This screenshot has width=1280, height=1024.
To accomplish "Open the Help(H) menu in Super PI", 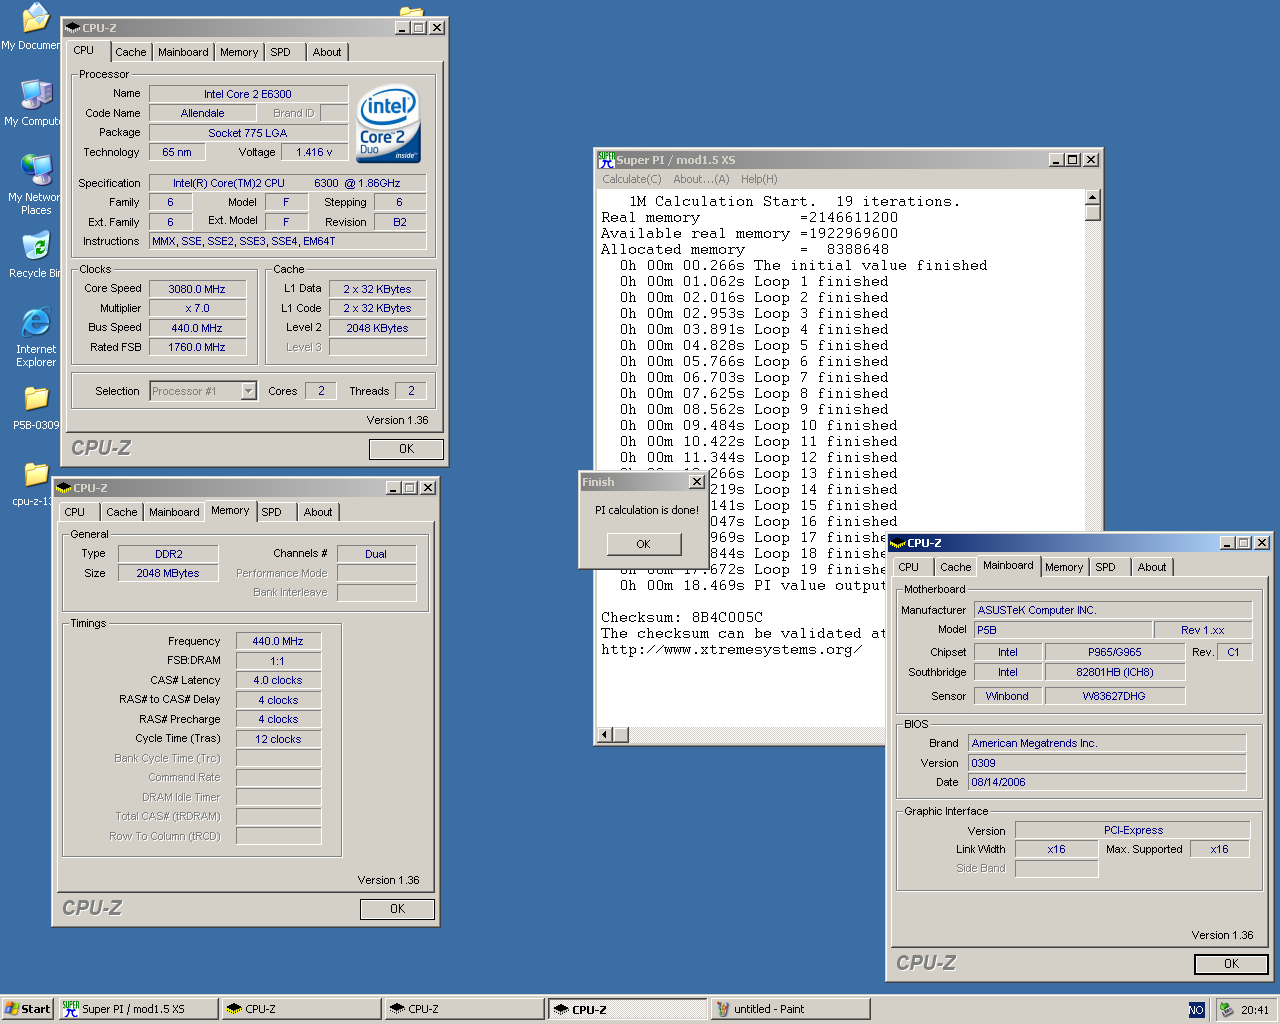I will click(x=759, y=179).
